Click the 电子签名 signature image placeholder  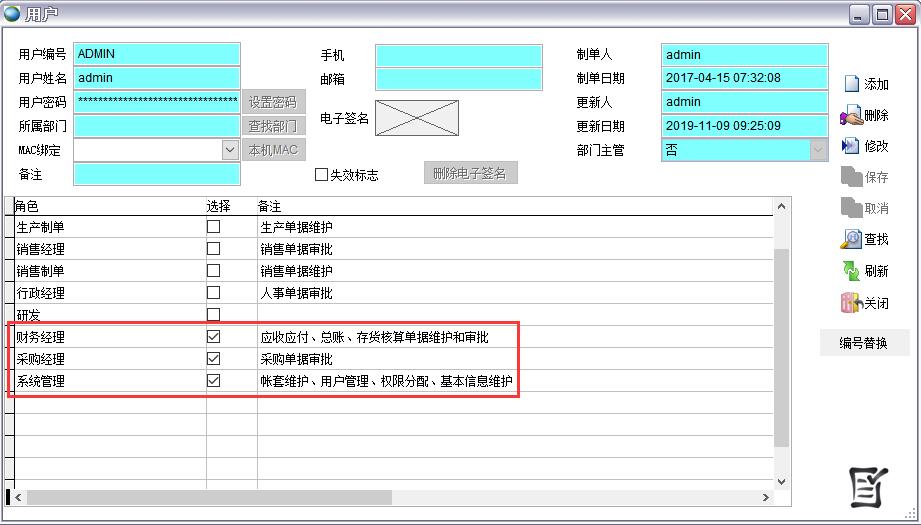pos(417,118)
